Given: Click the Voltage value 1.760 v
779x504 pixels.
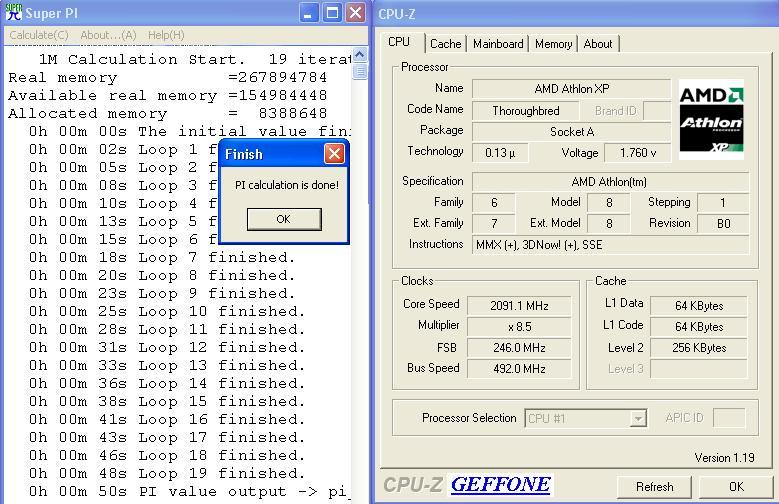Looking at the screenshot, I should [x=637, y=153].
